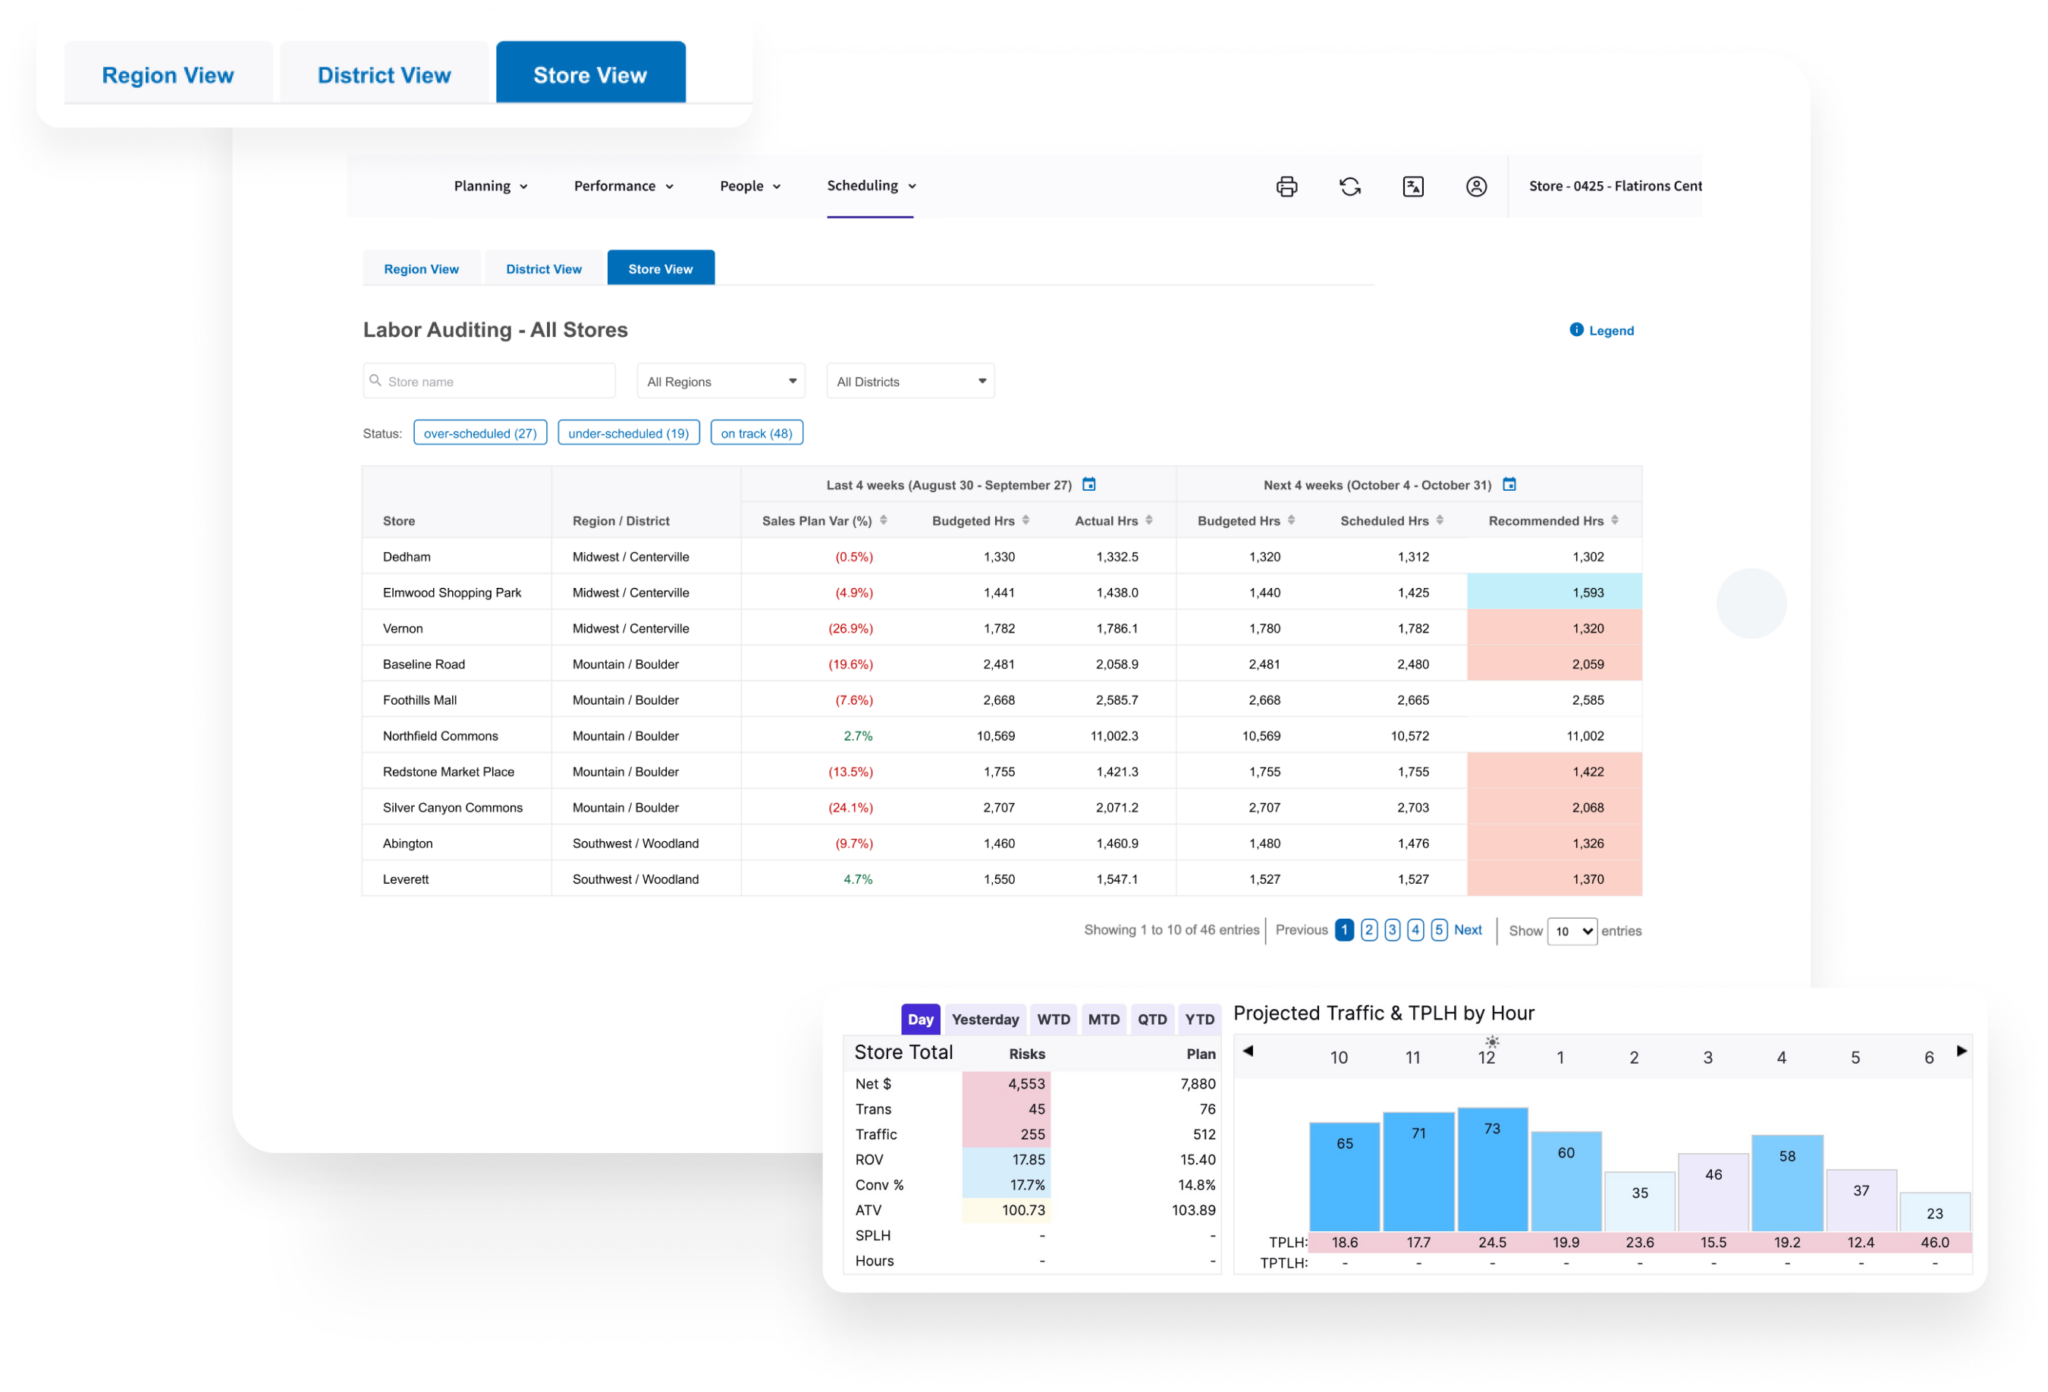Open the All Regions dropdown
Viewport: 2048px width, 1392px height.
(721, 381)
